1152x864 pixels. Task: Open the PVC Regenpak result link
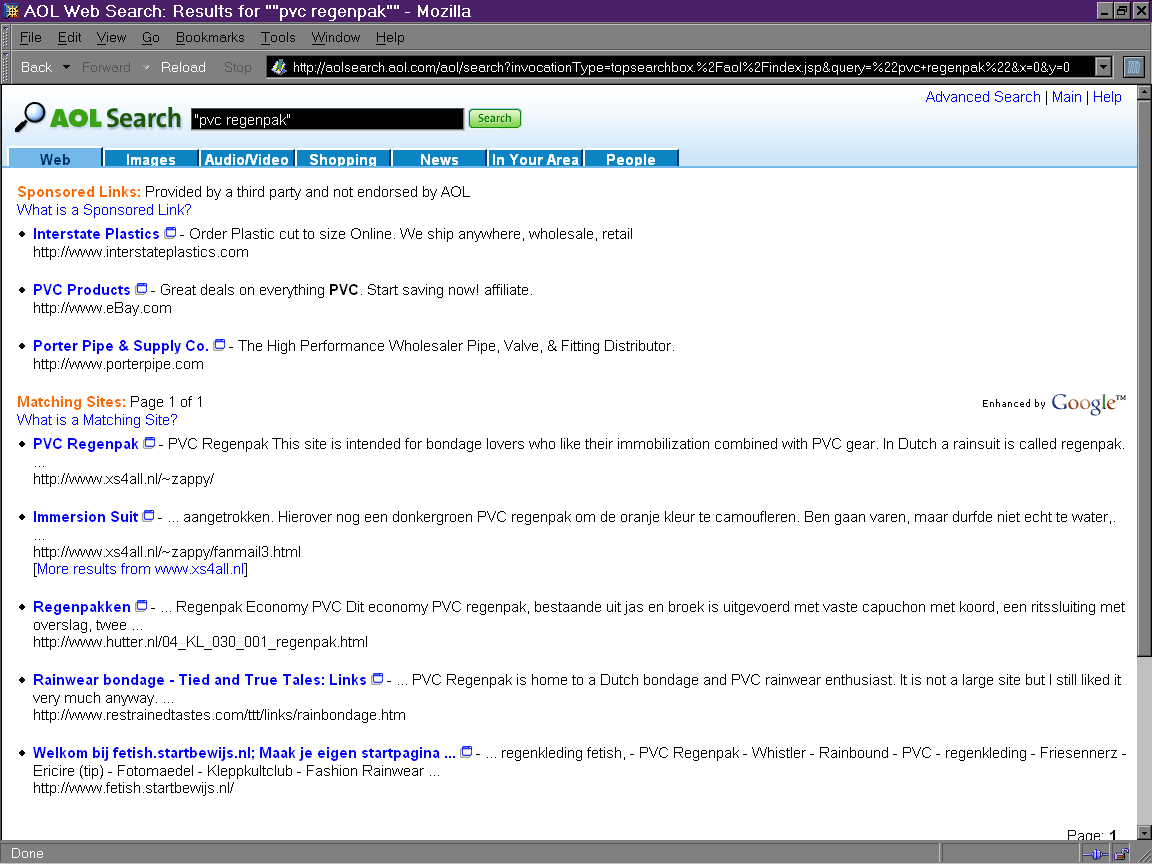pyautogui.click(x=86, y=444)
